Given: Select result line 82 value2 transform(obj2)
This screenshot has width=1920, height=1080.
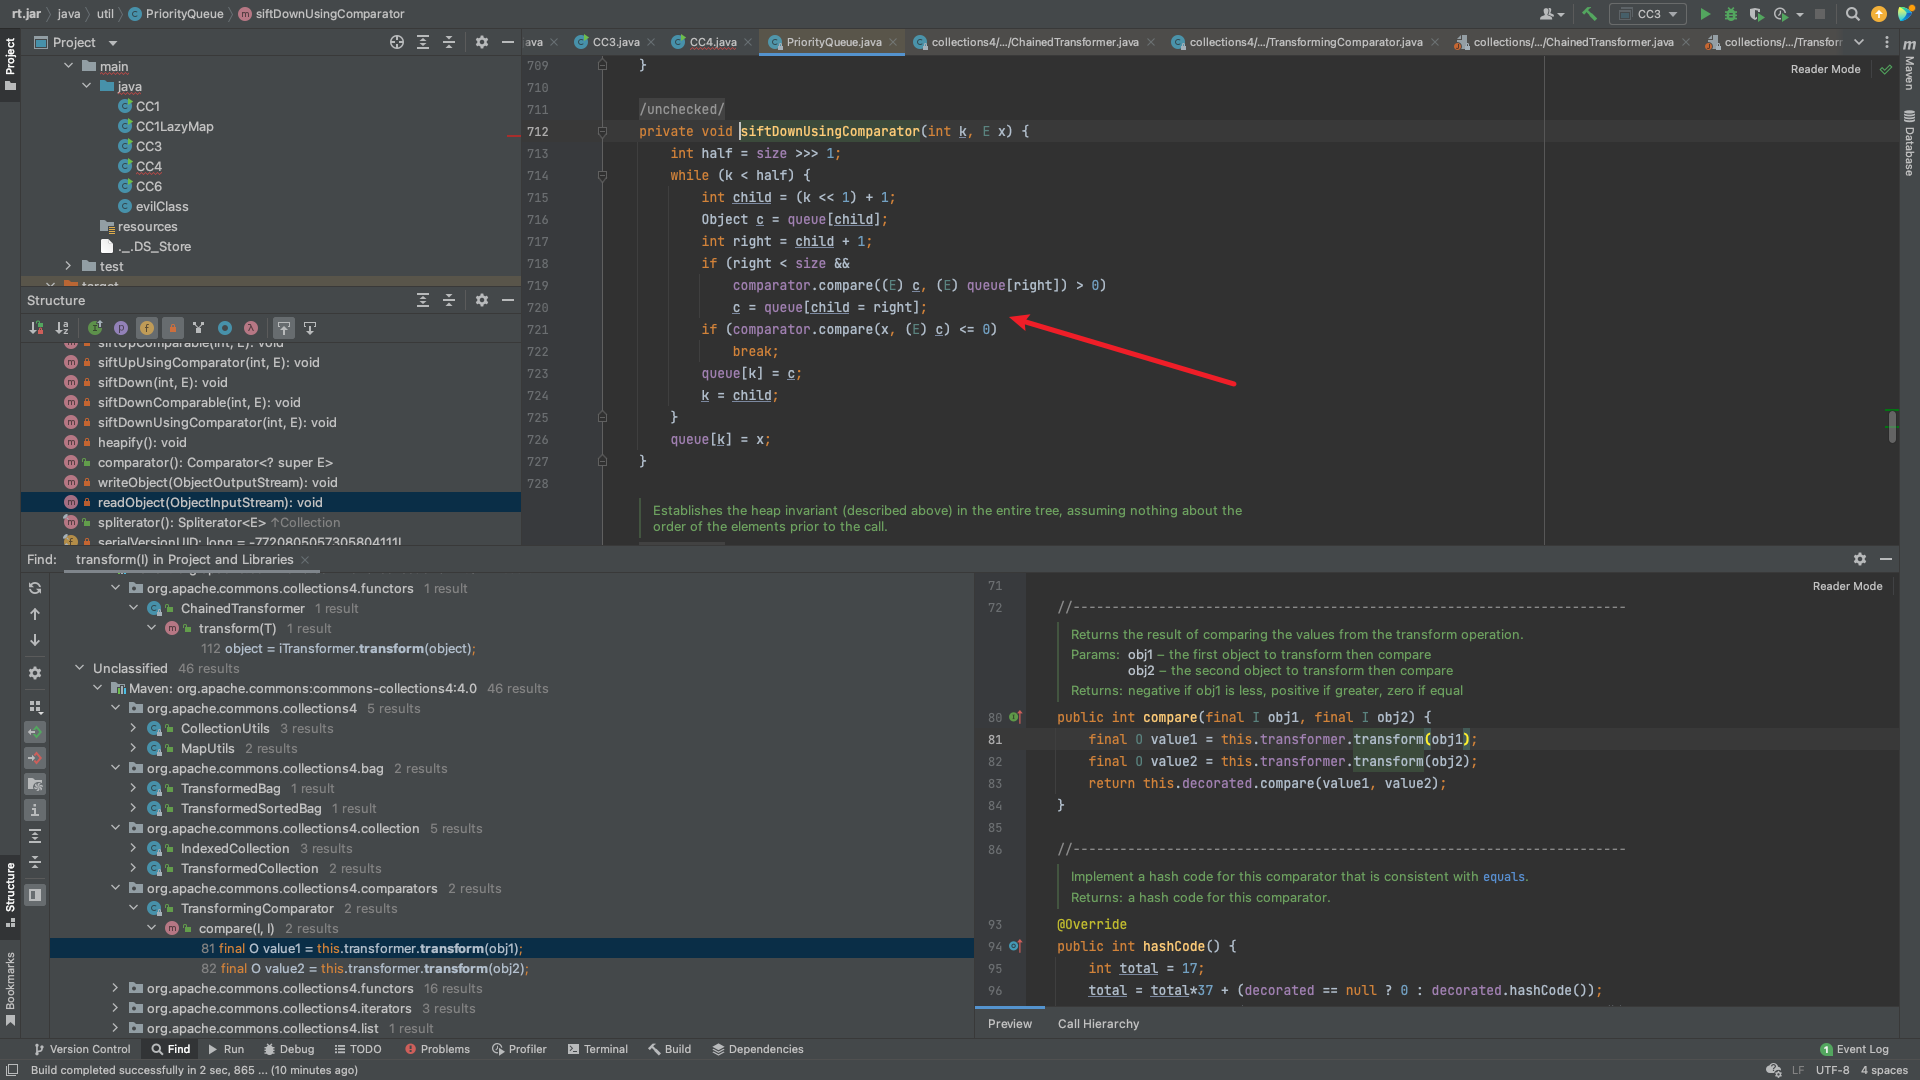Looking at the screenshot, I should pyautogui.click(x=365, y=968).
